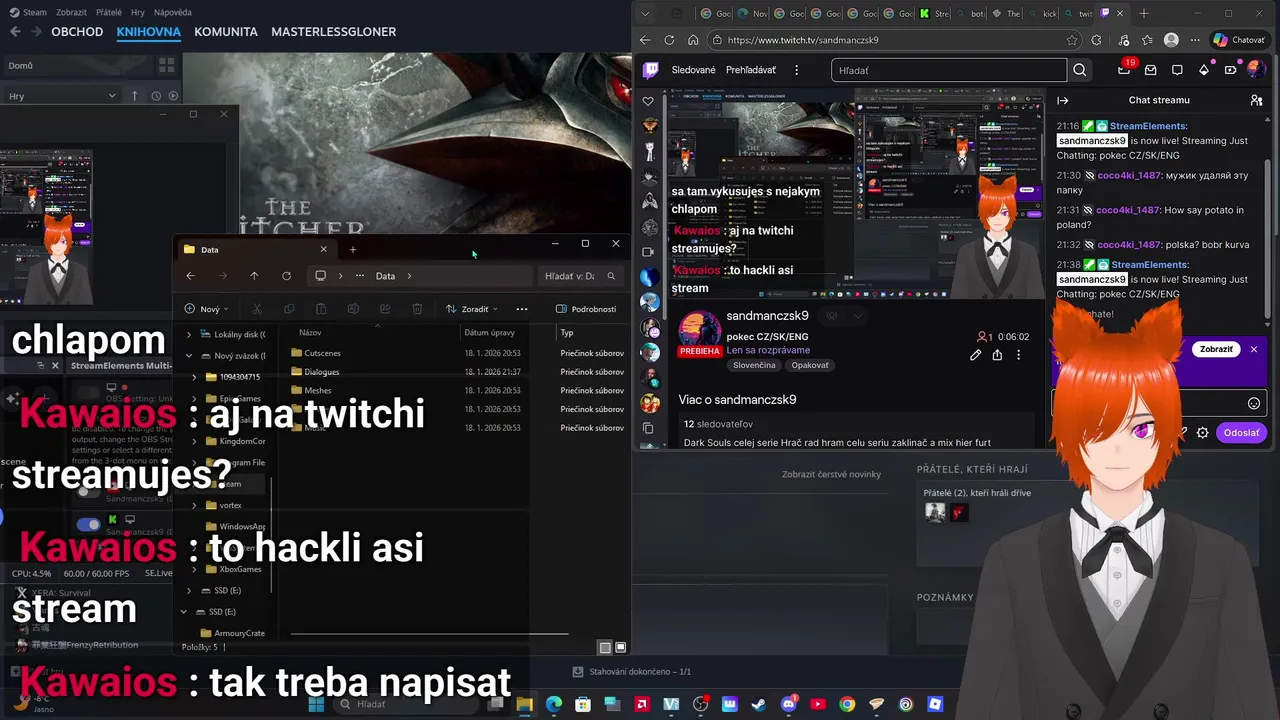The image size is (1280, 720).
Task: Select the Dialogues folder row
Action: (457, 372)
